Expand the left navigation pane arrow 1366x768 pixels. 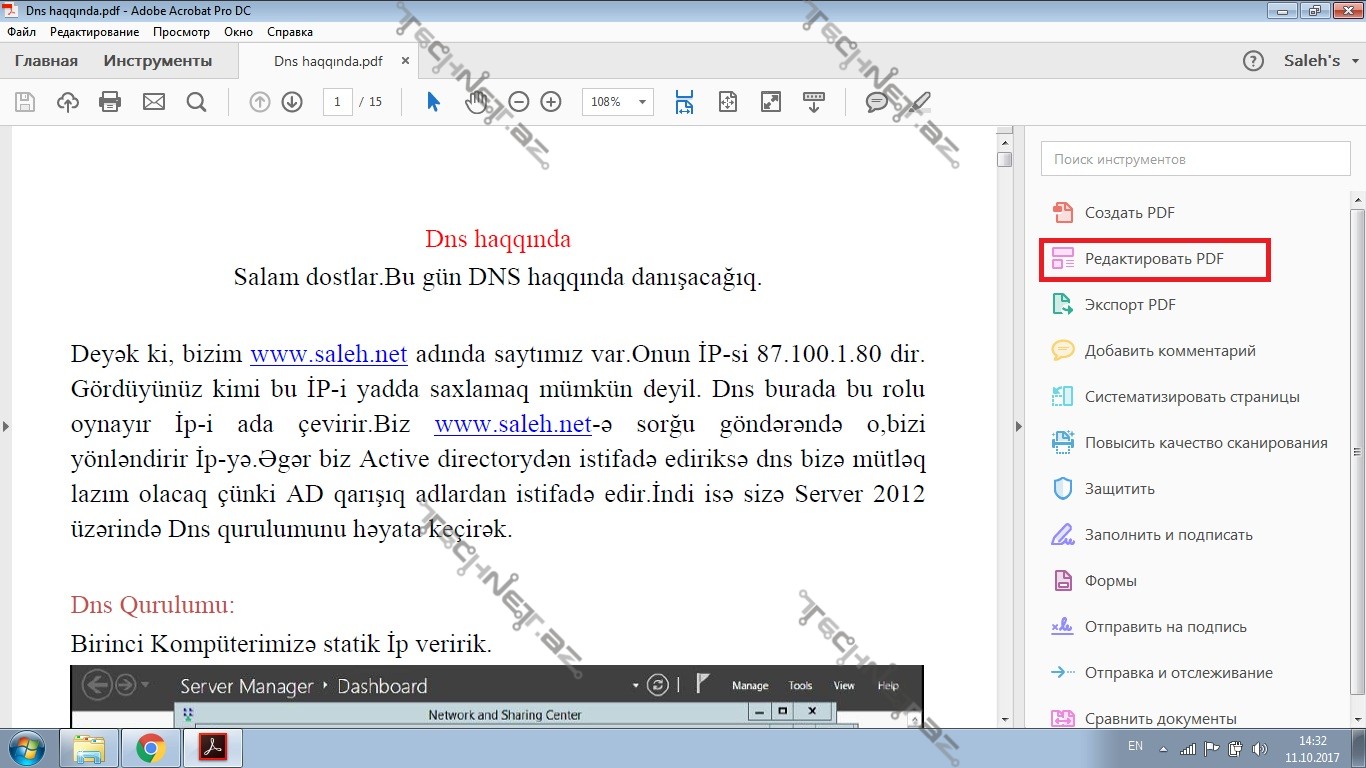(6, 427)
